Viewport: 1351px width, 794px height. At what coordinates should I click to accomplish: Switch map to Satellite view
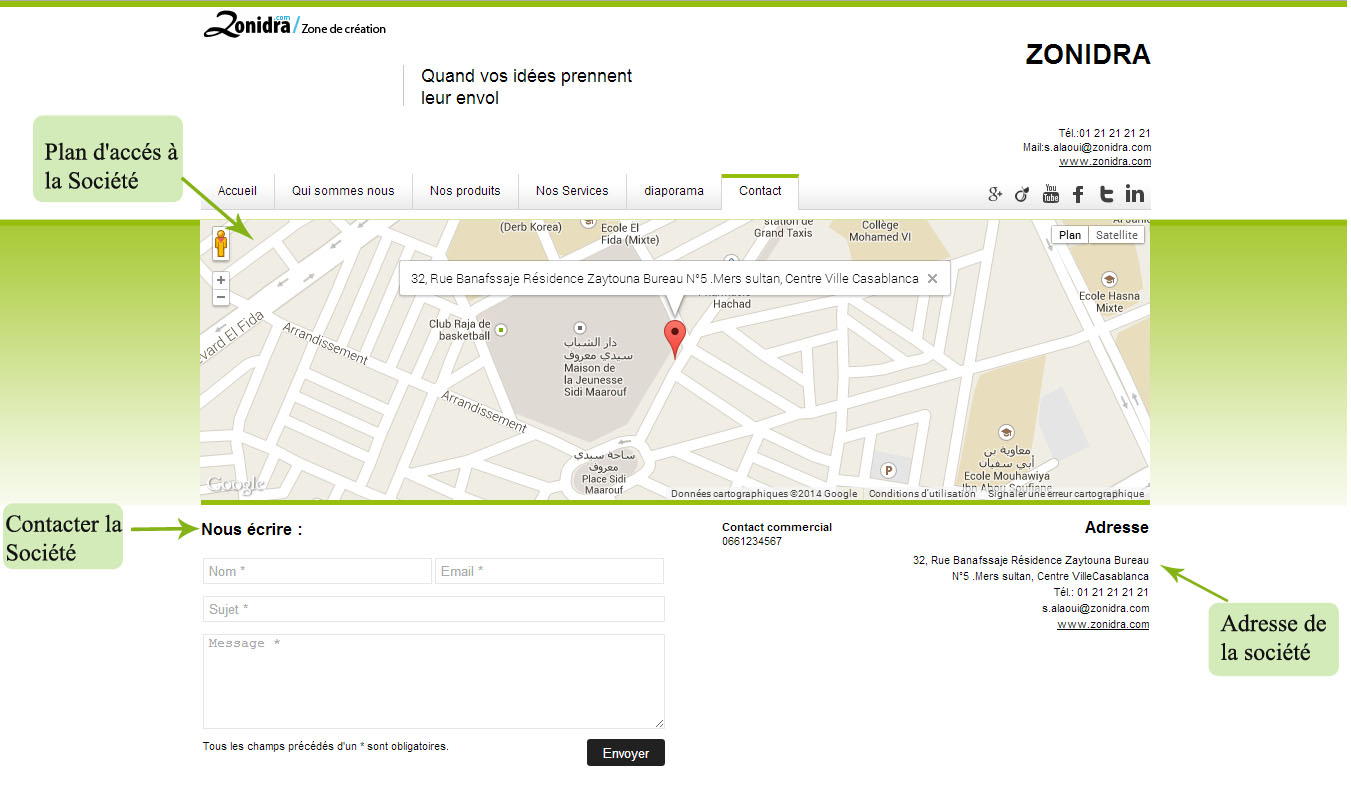tap(1116, 235)
